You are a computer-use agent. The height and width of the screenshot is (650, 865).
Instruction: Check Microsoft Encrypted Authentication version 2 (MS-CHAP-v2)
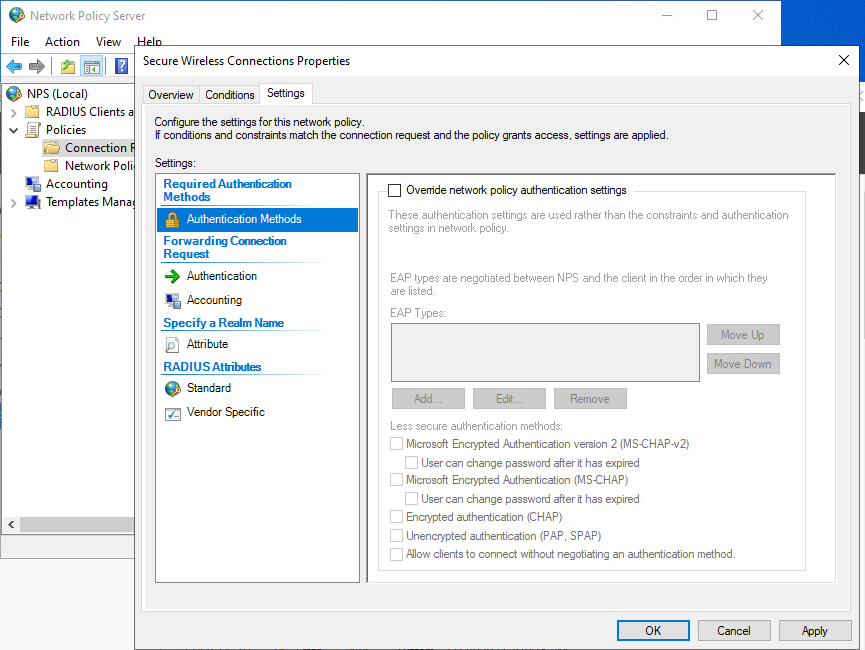[x=395, y=443]
